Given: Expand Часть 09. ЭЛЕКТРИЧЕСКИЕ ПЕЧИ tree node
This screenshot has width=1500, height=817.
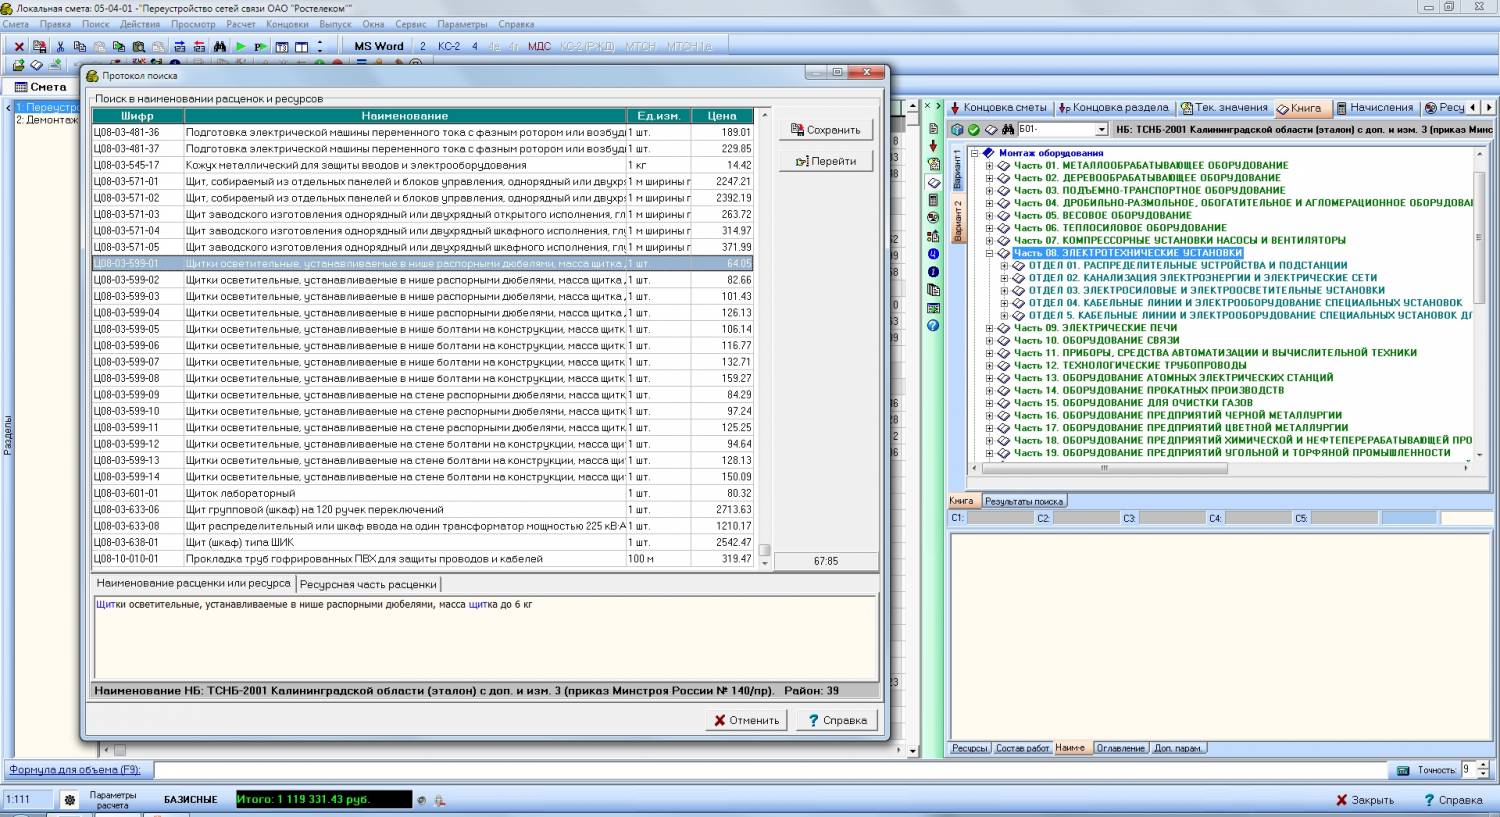Looking at the screenshot, I should 989,328.
